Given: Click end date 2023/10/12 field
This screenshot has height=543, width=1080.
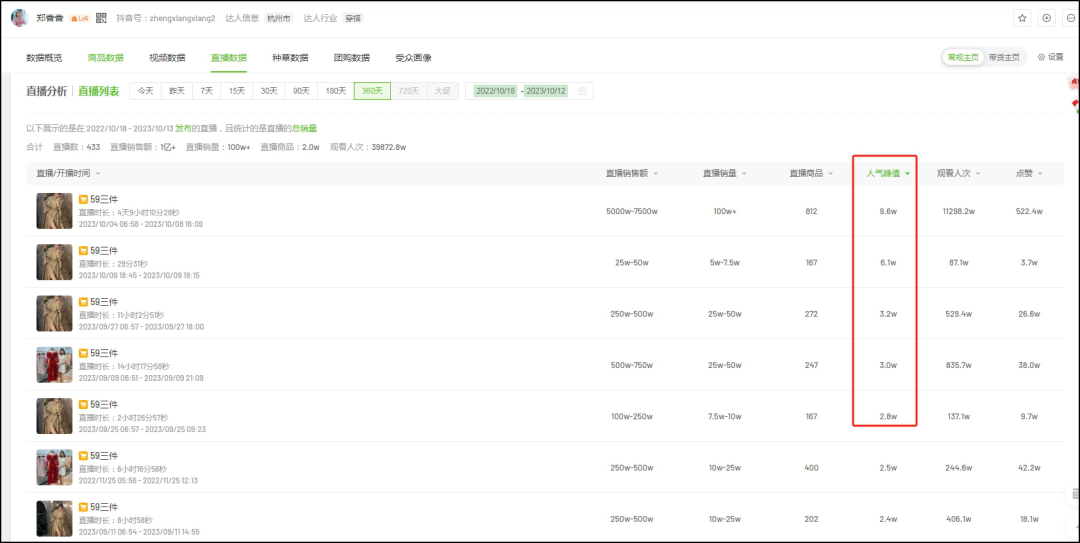Looking at the screenshot, I should 546,91.
